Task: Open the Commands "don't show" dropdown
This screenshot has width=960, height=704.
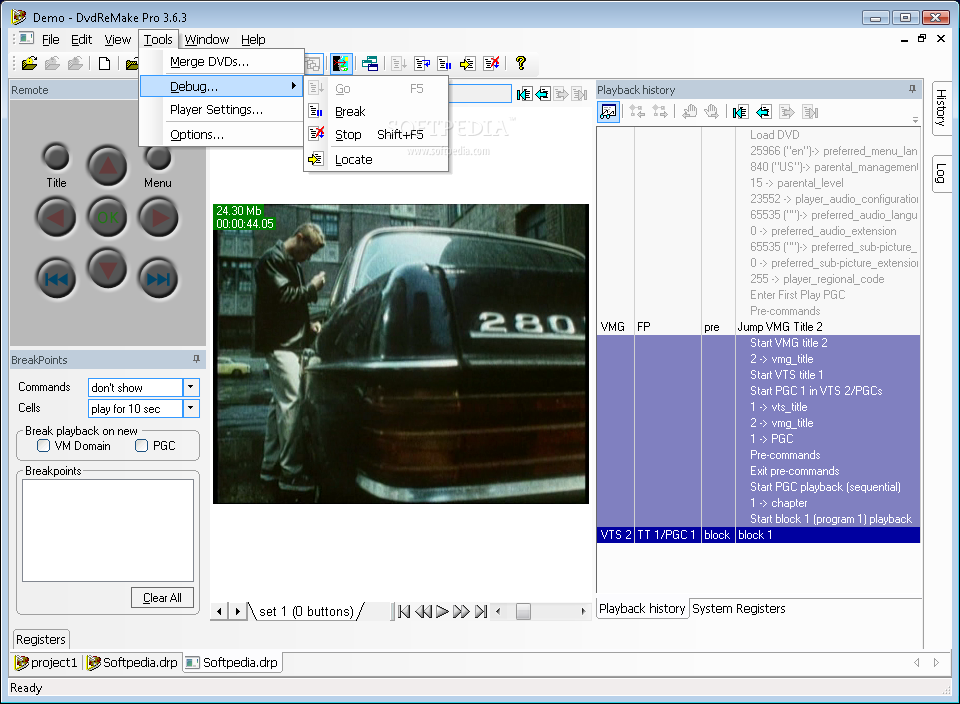Action: (x=191, y=387)
